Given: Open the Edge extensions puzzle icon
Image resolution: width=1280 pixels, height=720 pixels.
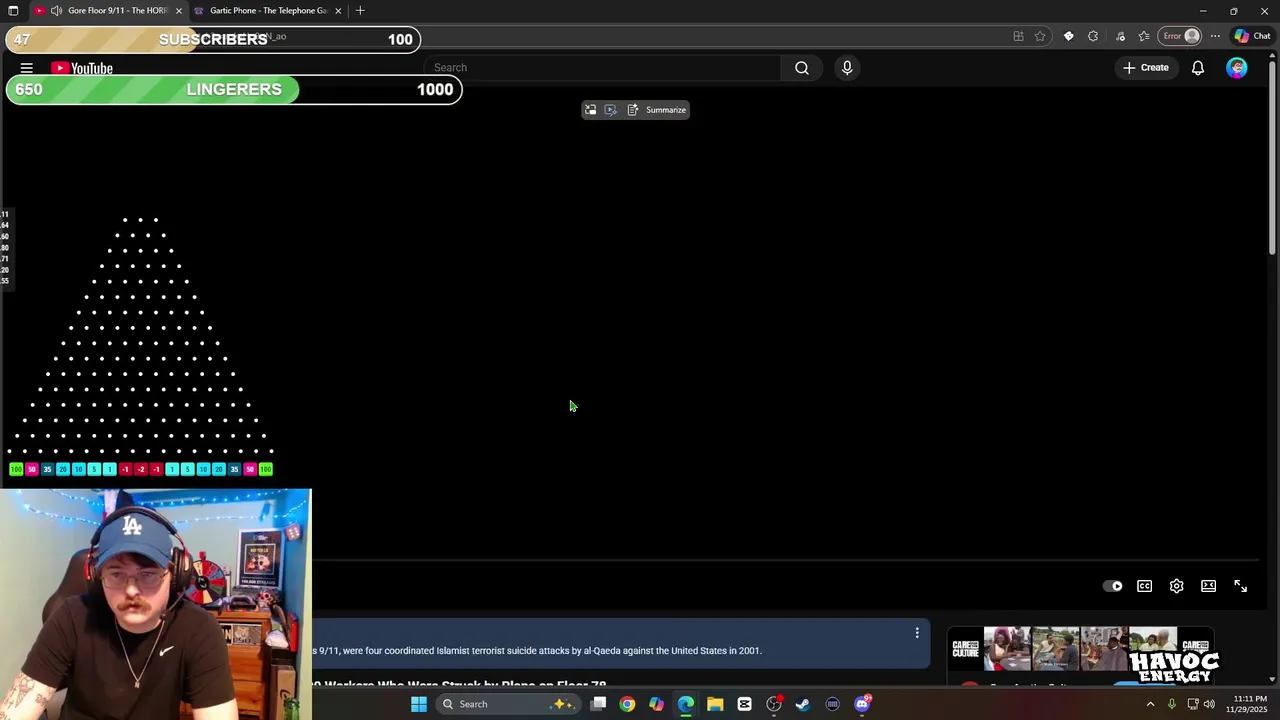Looking at the screenshot, I should pos(1093,36).
